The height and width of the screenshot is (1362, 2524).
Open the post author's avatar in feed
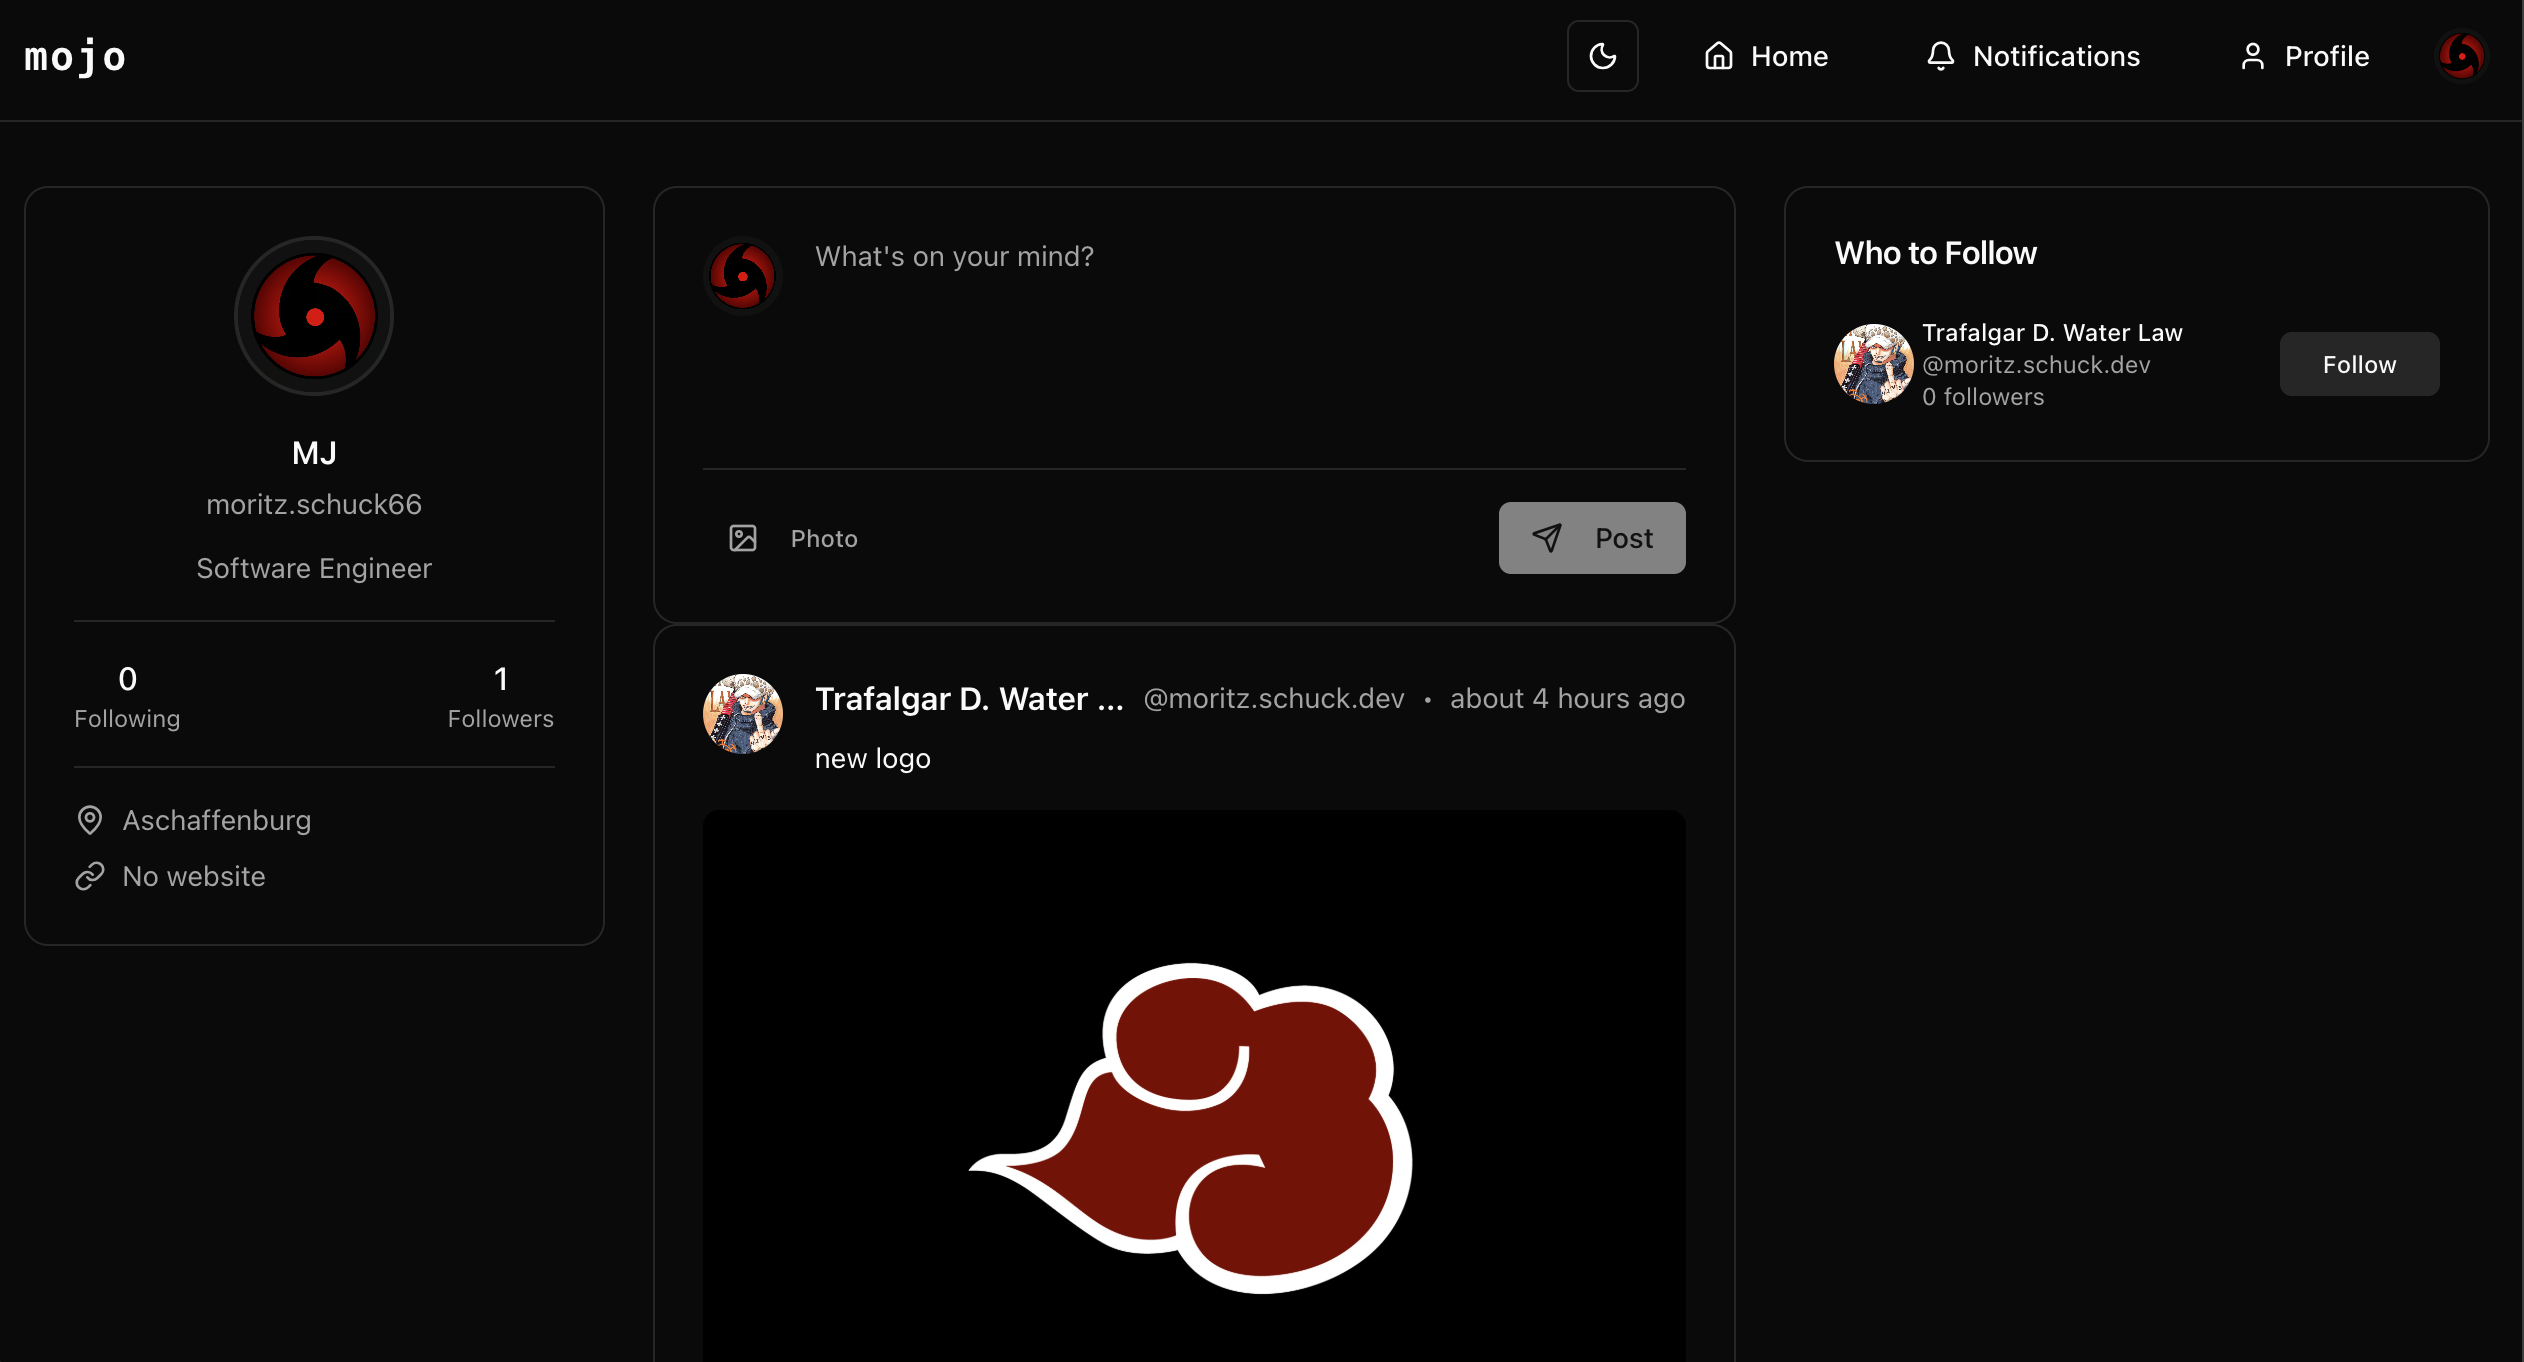743,714
